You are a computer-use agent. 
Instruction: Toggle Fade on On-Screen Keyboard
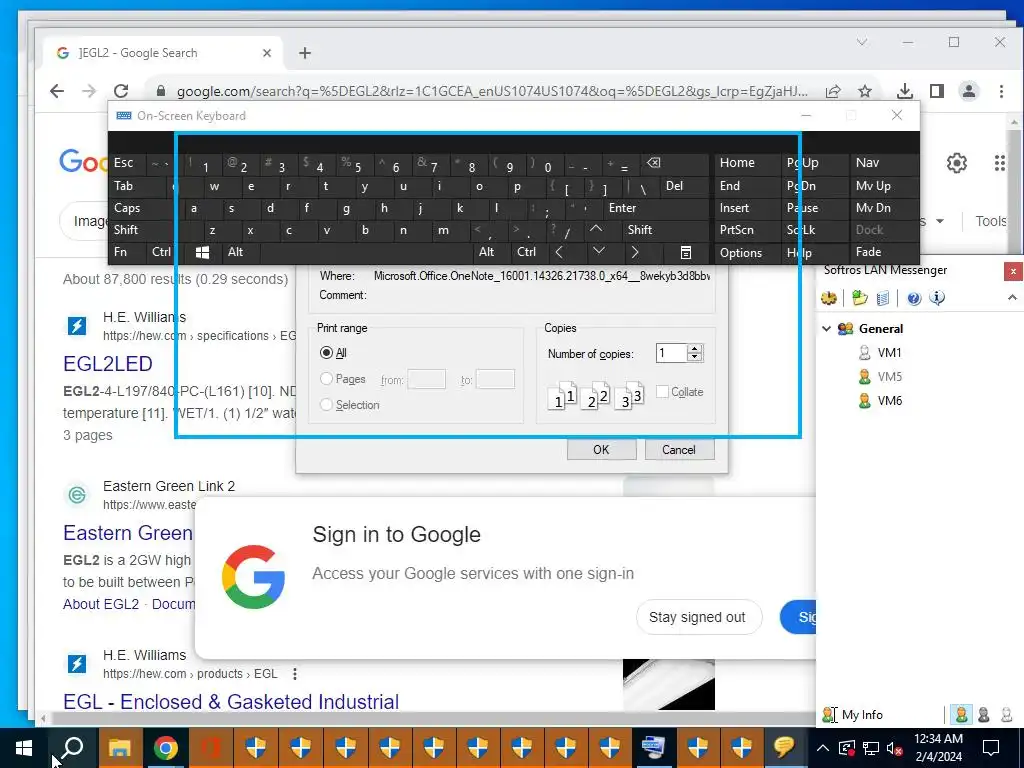(869, 252)
